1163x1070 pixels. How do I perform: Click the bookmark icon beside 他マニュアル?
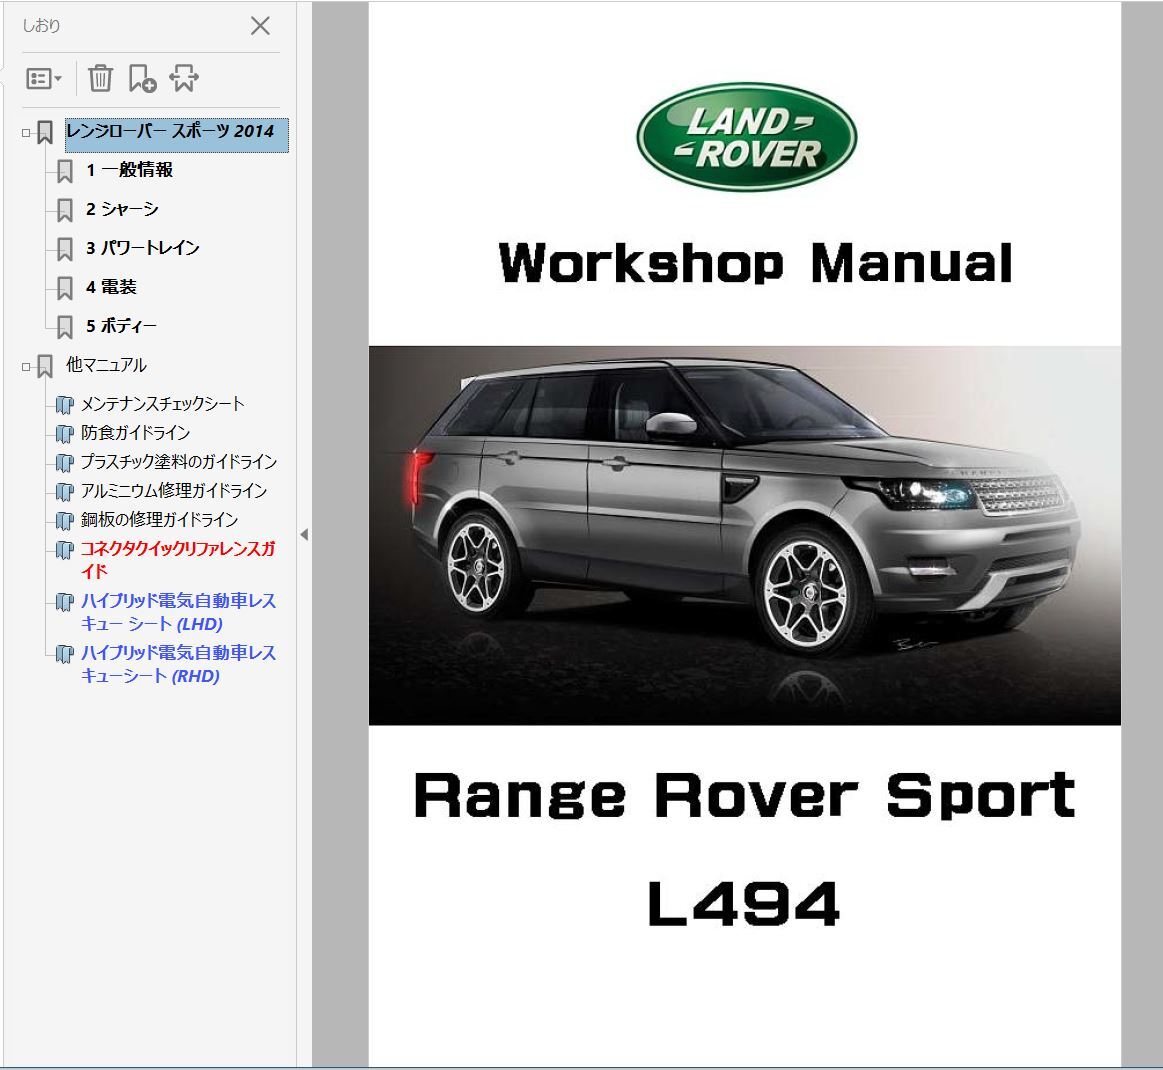45,366
